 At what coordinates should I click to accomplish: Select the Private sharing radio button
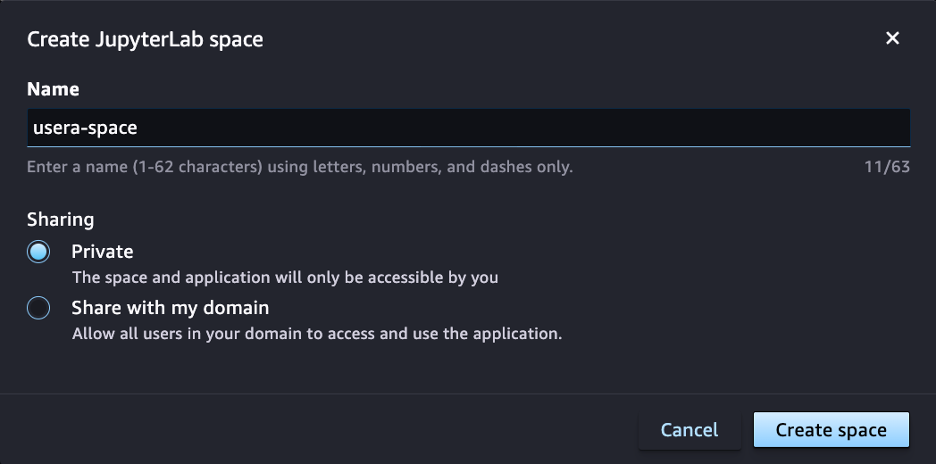point(39,252)
